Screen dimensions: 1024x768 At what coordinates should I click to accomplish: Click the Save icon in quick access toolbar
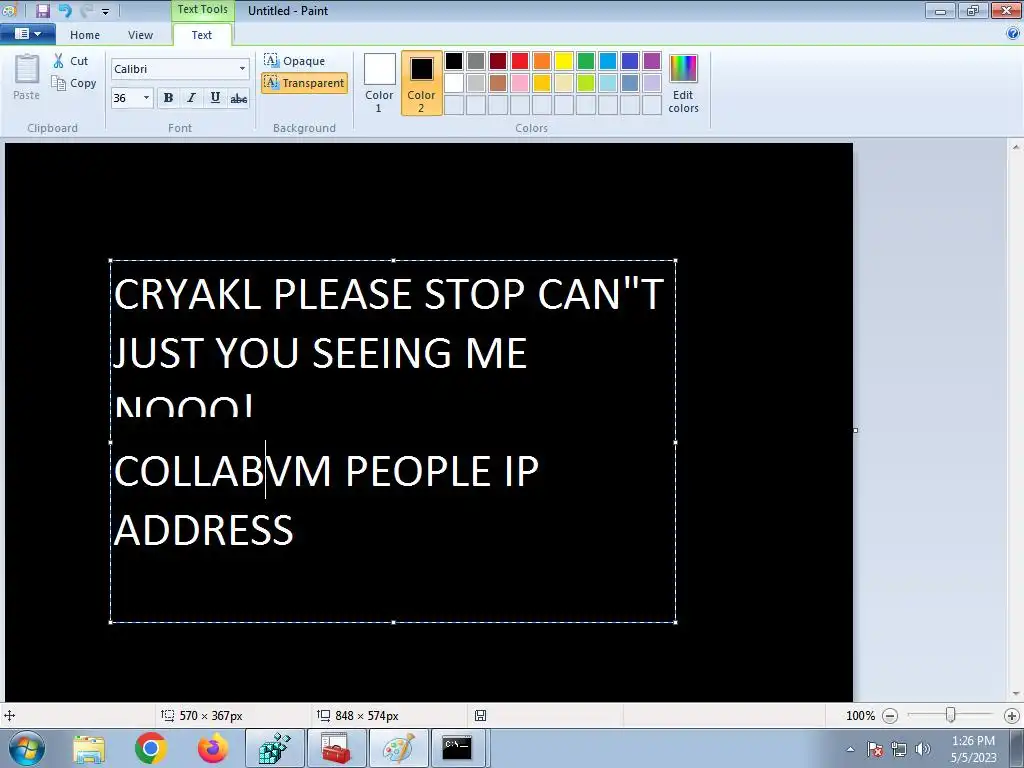43,10
